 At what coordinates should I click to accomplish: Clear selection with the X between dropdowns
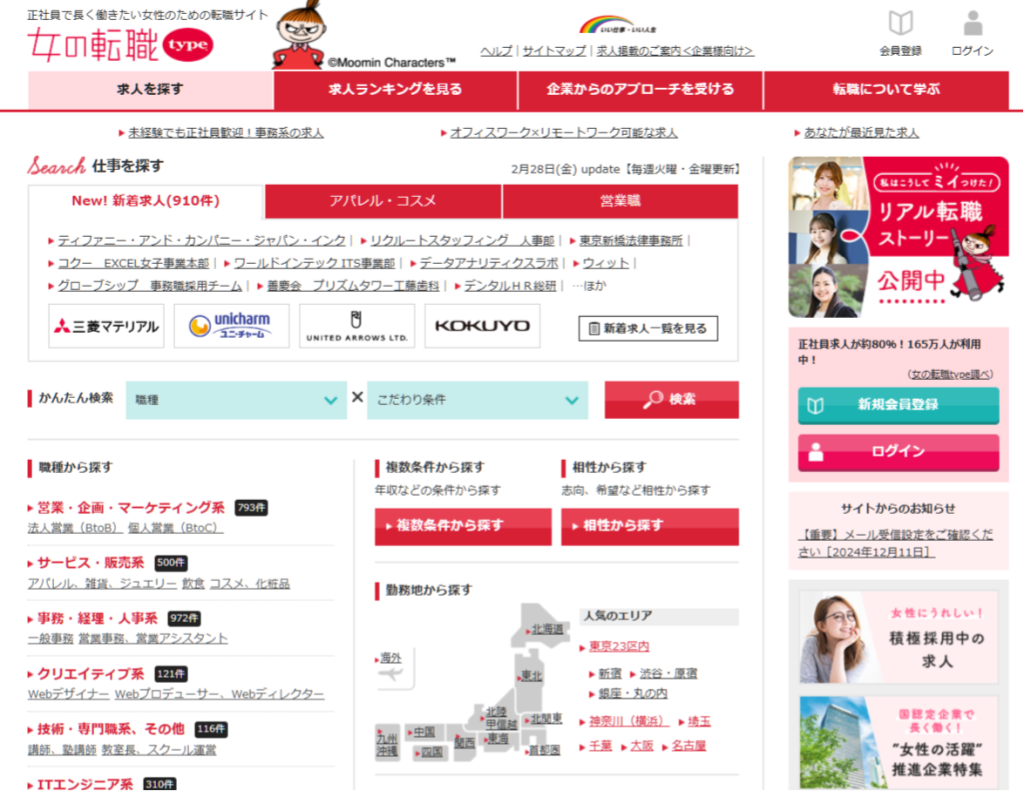[x=357, y=398]
